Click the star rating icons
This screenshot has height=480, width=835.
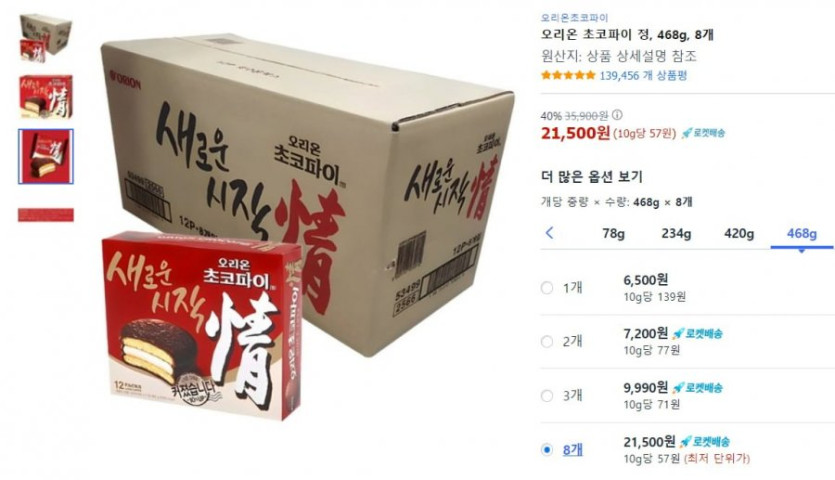tap(568, 75)
